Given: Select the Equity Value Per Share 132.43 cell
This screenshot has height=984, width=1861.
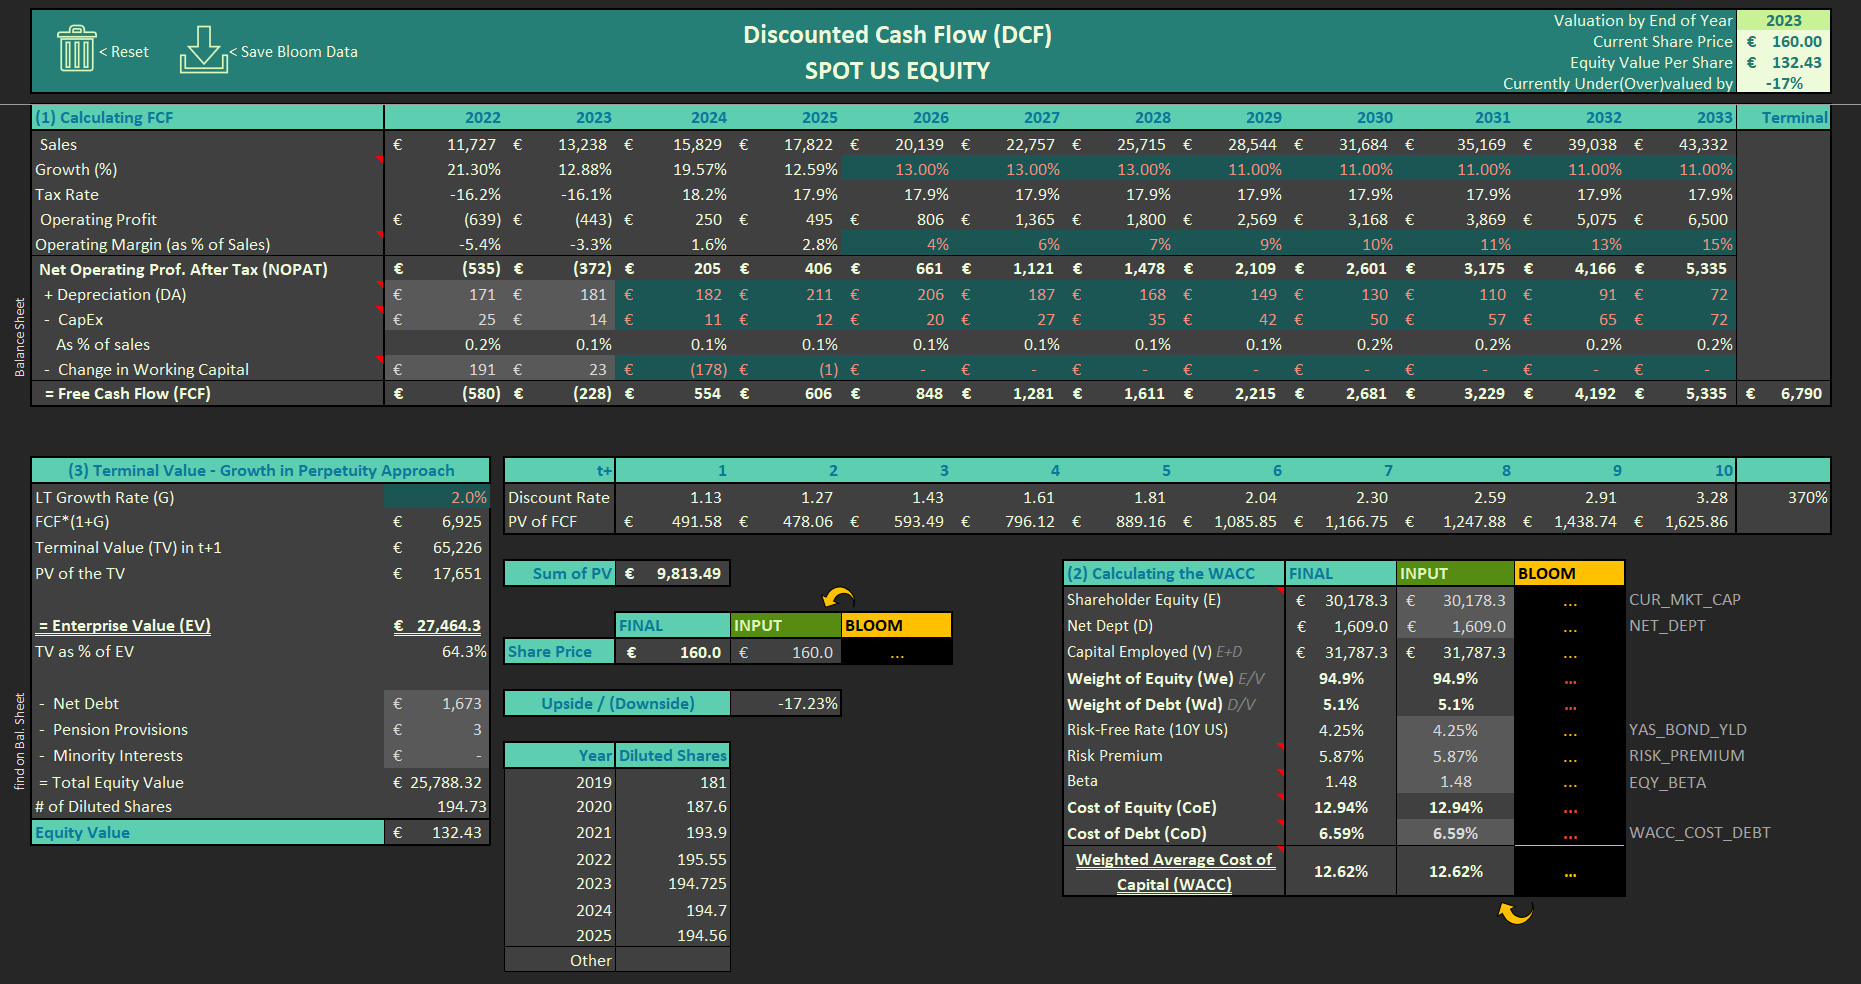Looking at the screenshot, I should 1783,62.
